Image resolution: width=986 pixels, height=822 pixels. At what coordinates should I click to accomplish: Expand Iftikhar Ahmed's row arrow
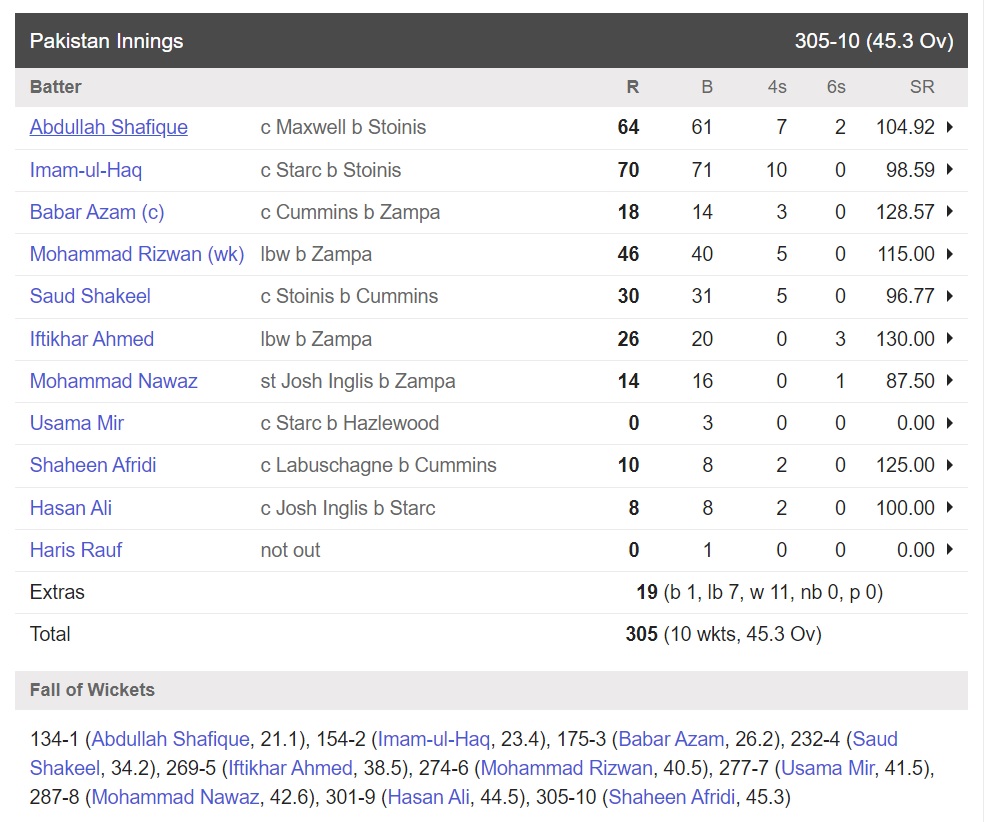[948, 339]
